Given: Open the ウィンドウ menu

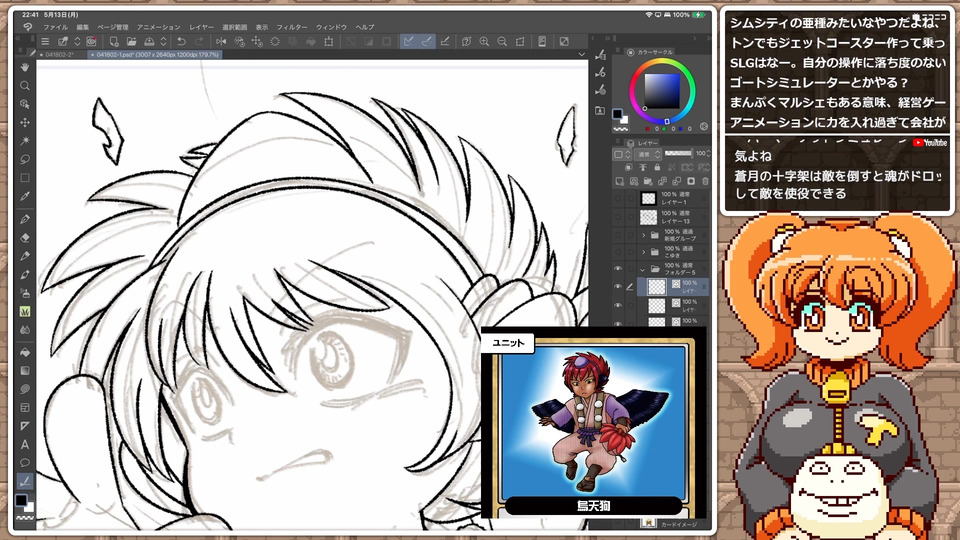Looking at the screenshot, I should (x=331, y=28).
